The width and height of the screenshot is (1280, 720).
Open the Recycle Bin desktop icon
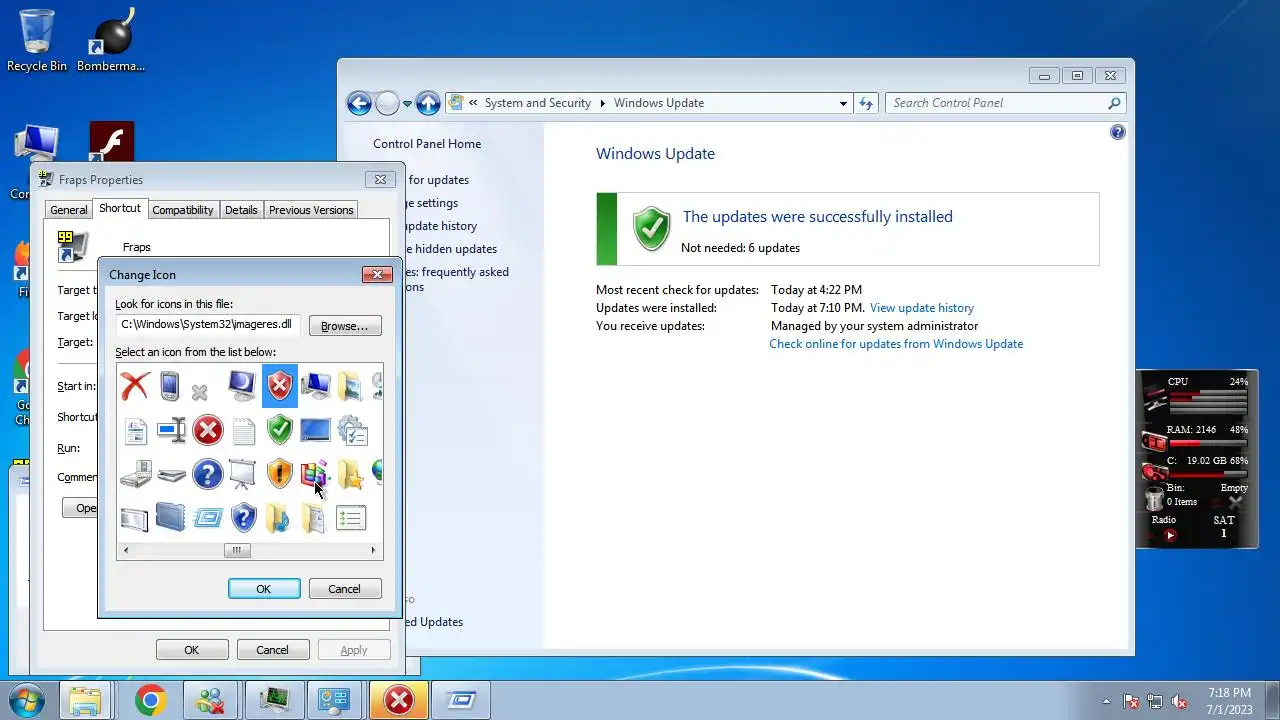37,41
